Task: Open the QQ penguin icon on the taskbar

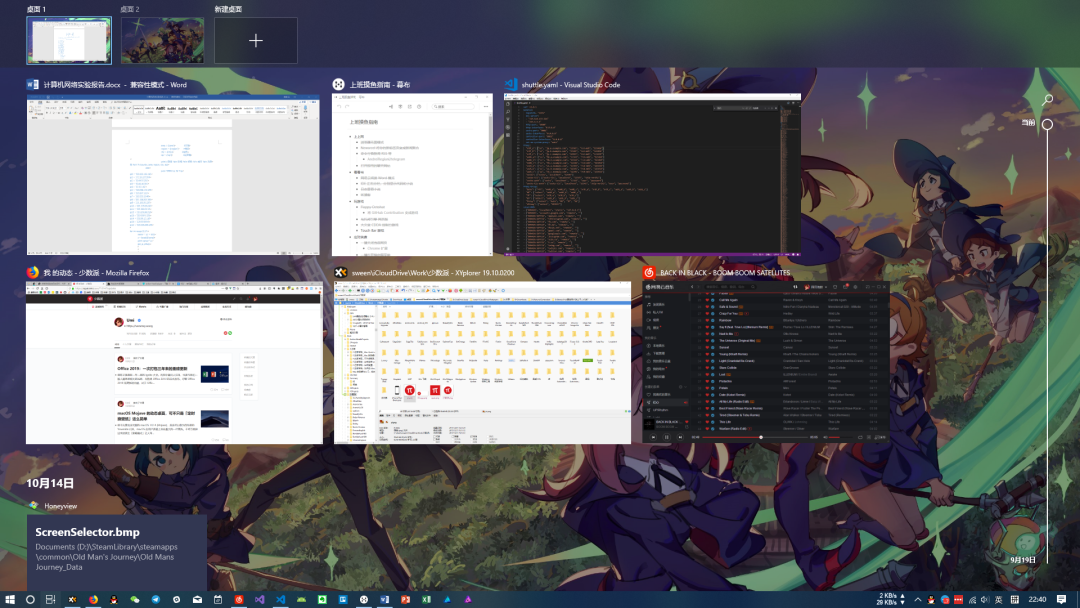Action: pyautogui.click(x=114, y=600)
